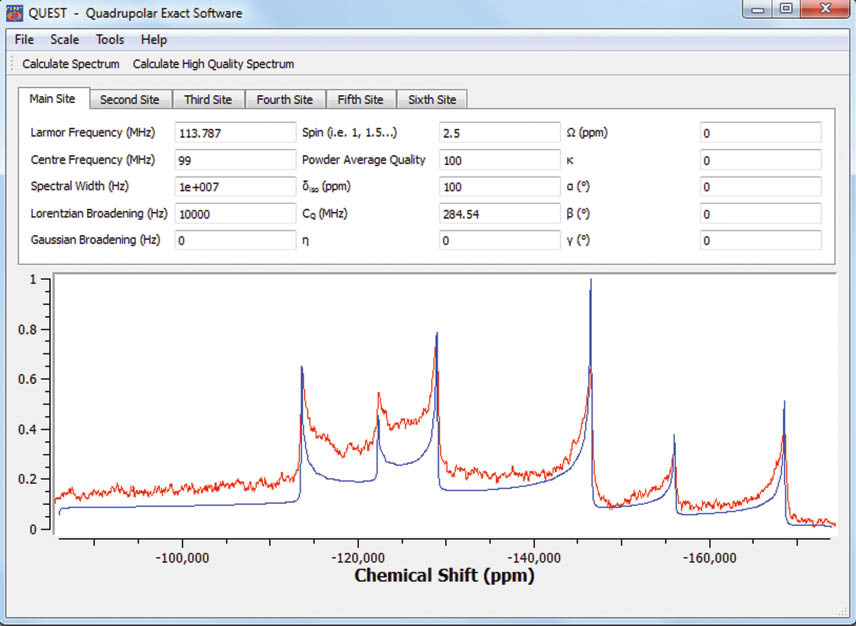The image size is (856, 626).
Task: Maximize the QUEST window
Action: tap(786, 9)
